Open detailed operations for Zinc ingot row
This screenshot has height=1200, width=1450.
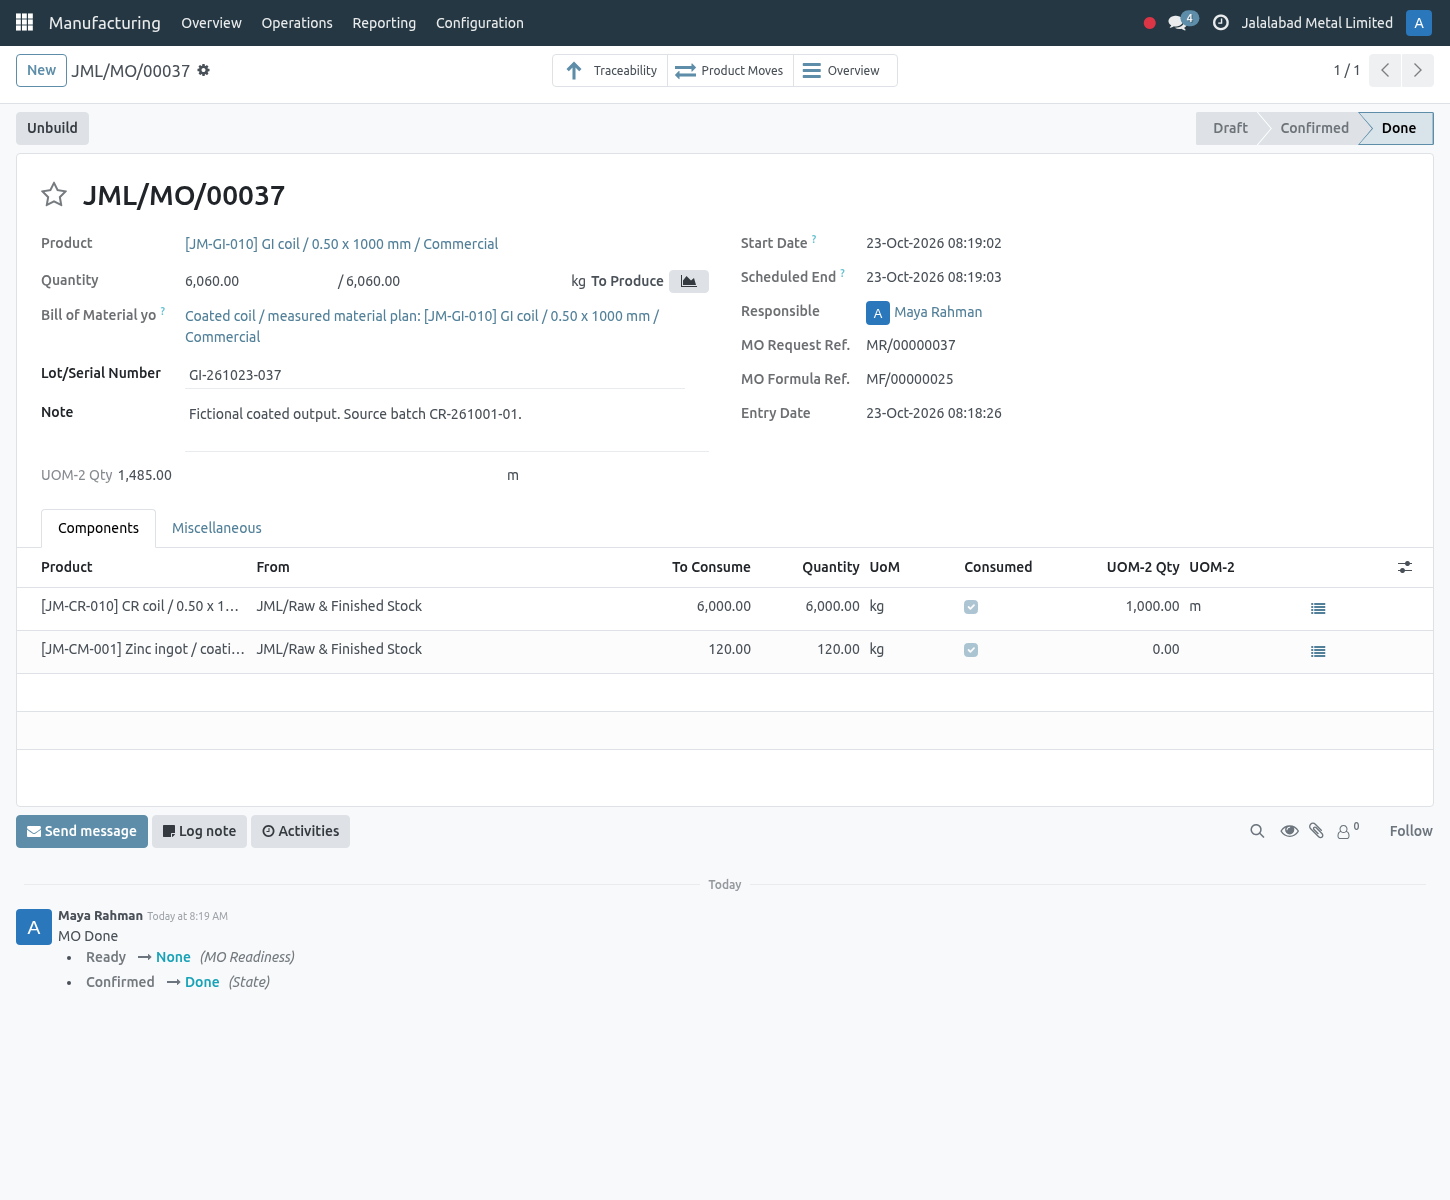coord(1318,651)
